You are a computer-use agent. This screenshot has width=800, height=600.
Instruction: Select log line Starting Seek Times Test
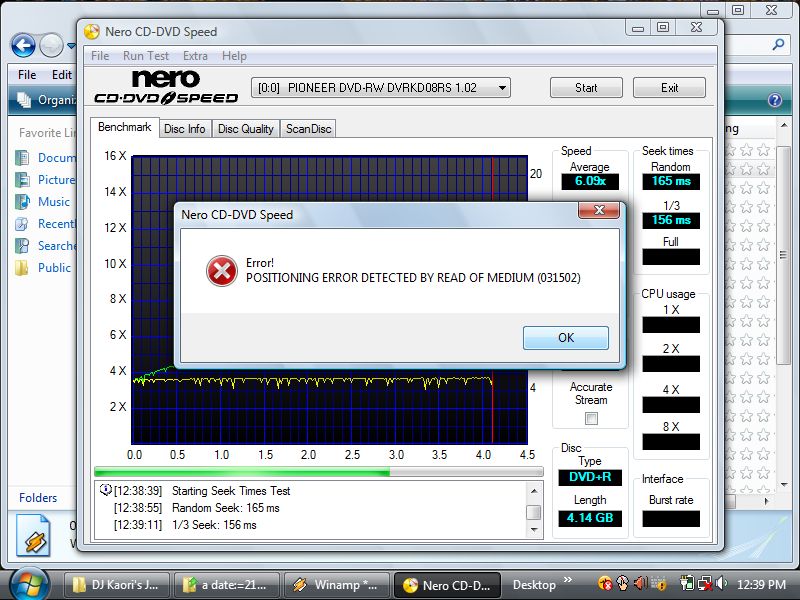231,491
